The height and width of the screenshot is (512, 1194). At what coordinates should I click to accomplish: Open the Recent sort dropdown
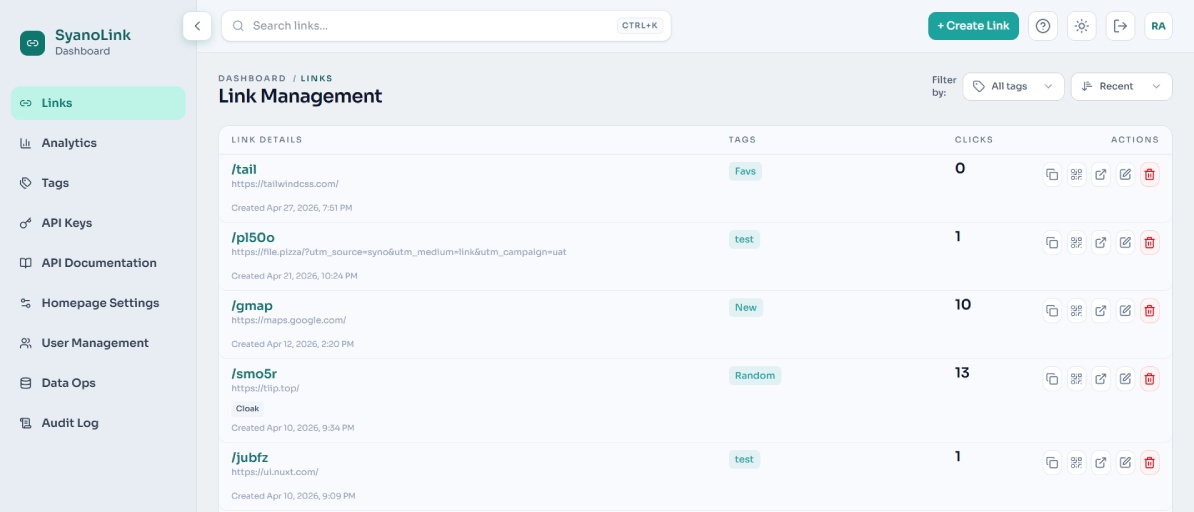(x=1121, y=86)
